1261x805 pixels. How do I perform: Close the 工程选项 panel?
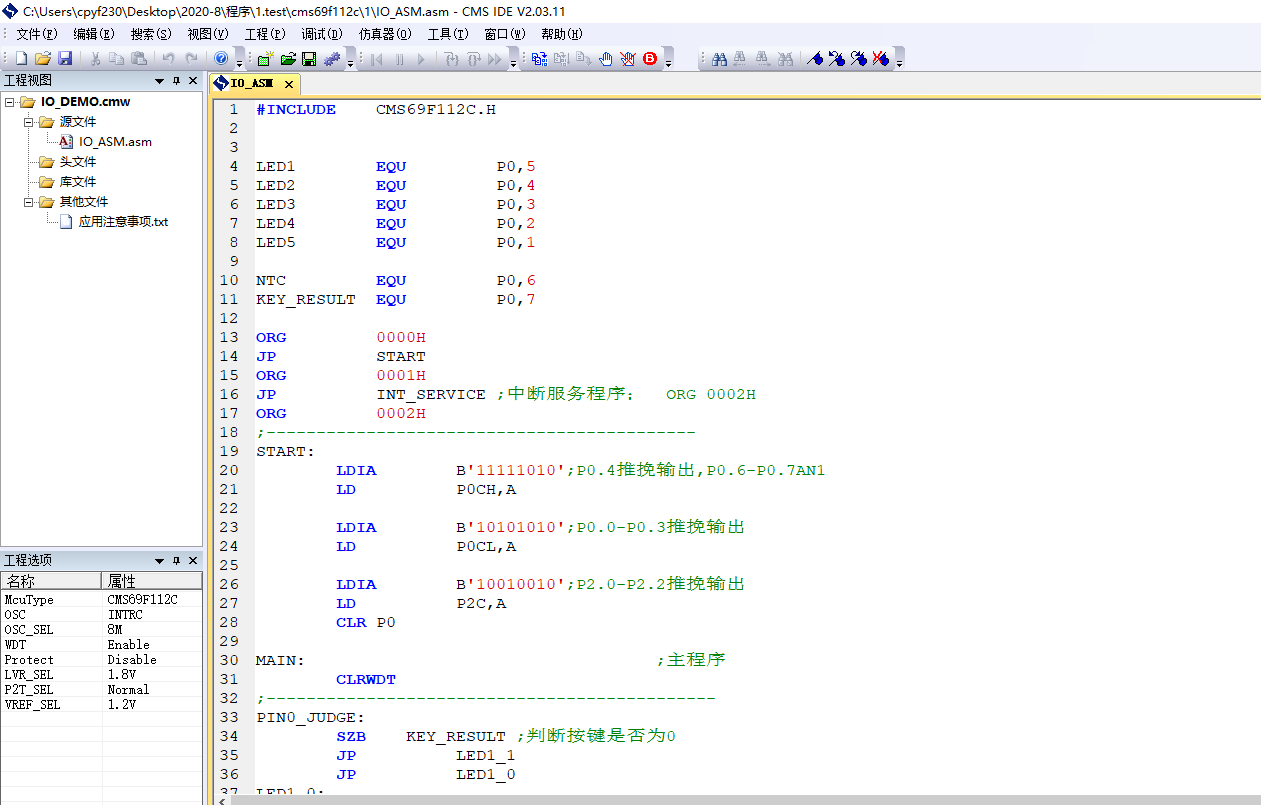pyautogui.click(x=193, y=561)
